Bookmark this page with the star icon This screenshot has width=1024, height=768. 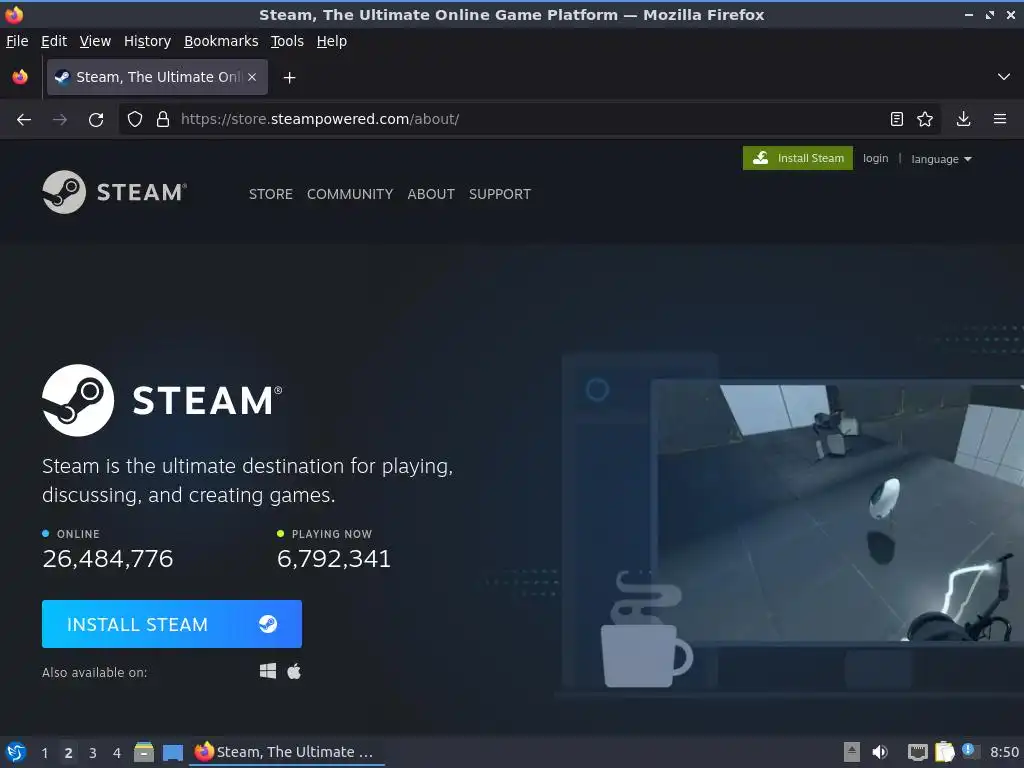tap(925, 119)
